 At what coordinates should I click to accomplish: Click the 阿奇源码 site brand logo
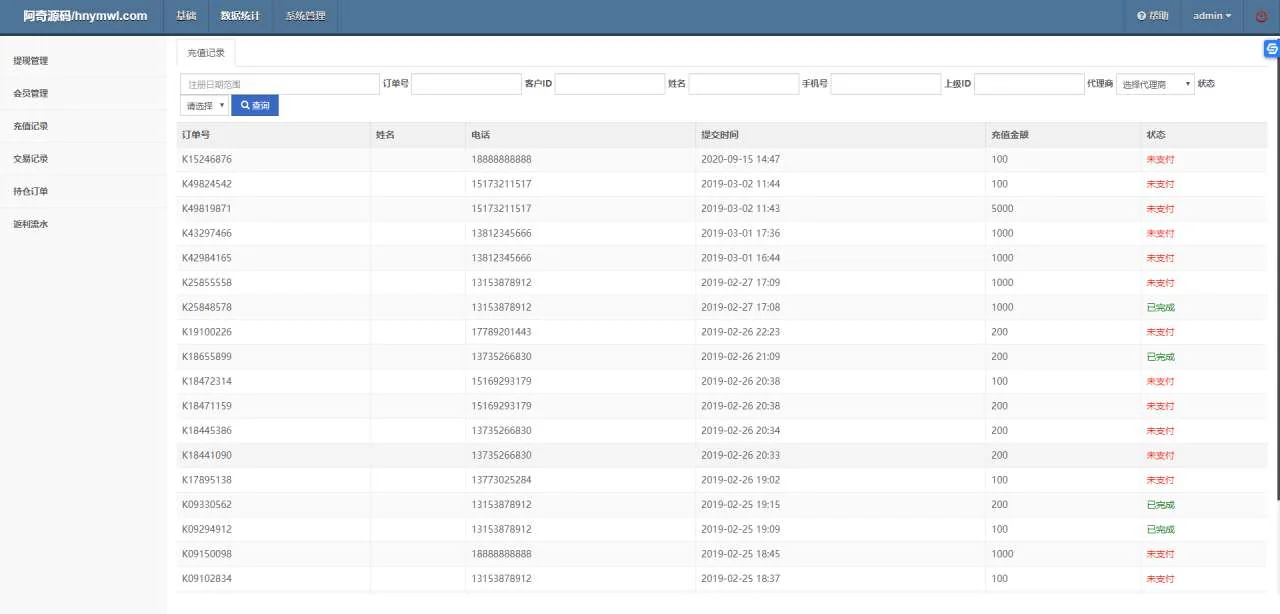85,16
